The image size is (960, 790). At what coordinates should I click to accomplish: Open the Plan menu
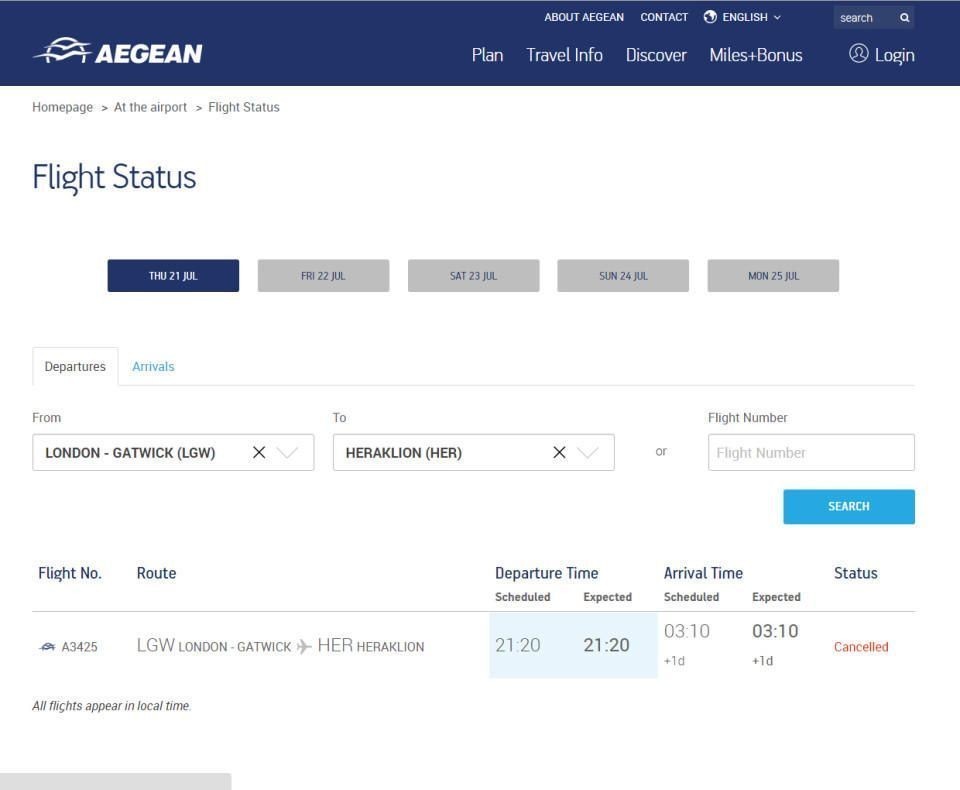coord(487,55)
